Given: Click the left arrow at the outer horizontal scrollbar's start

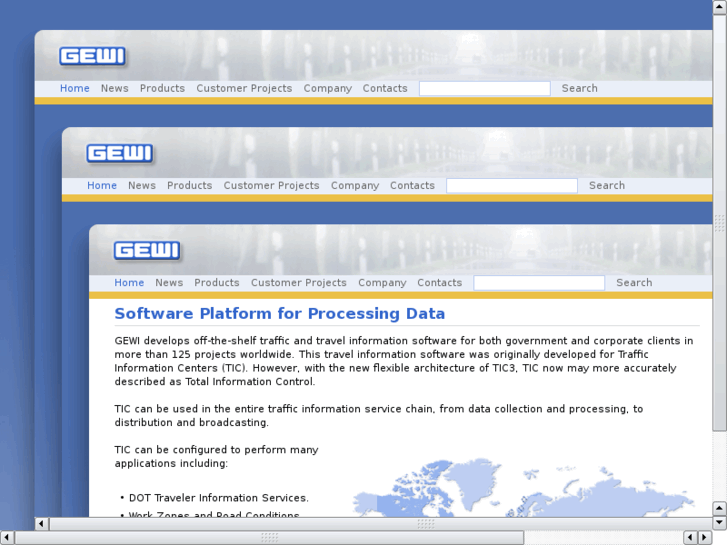Looking at the screenshot, I should coord(7,538).
